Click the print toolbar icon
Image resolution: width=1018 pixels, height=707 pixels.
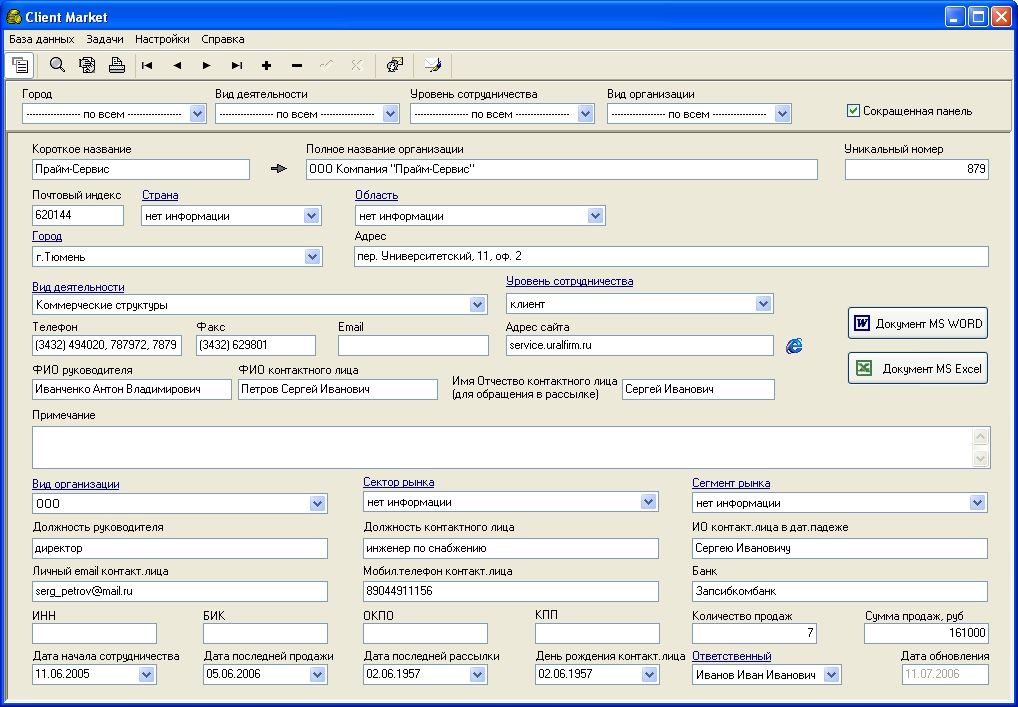point(117,65)
